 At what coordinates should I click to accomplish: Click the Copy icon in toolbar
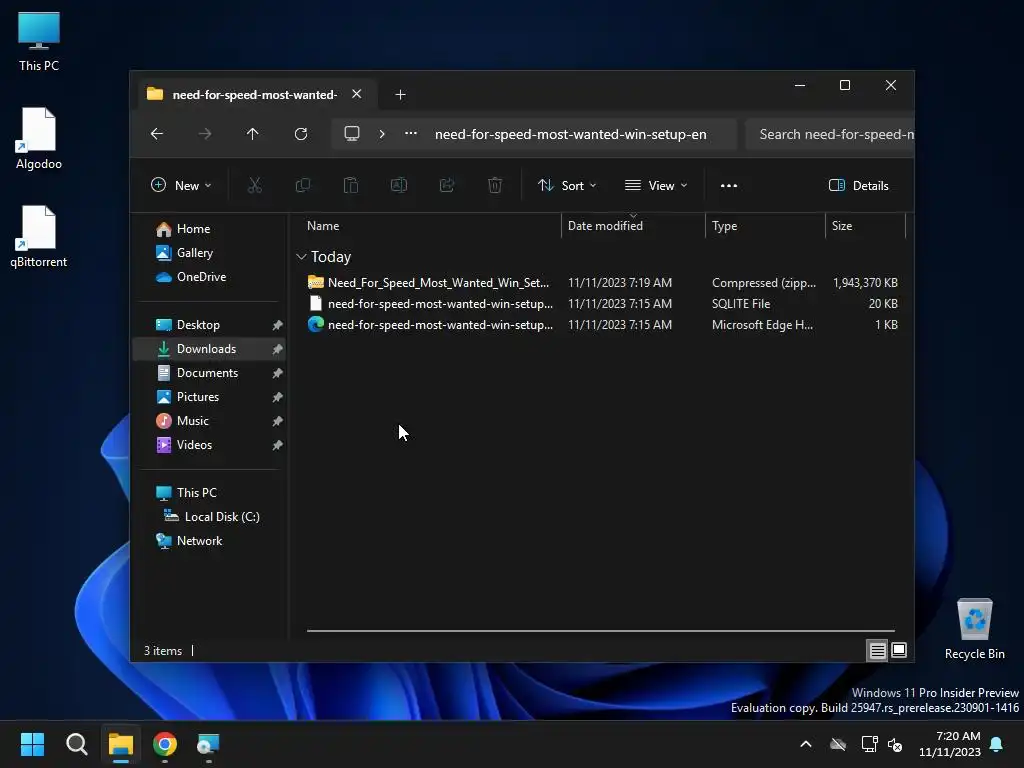pyautogui.click(x=302, y=185)
